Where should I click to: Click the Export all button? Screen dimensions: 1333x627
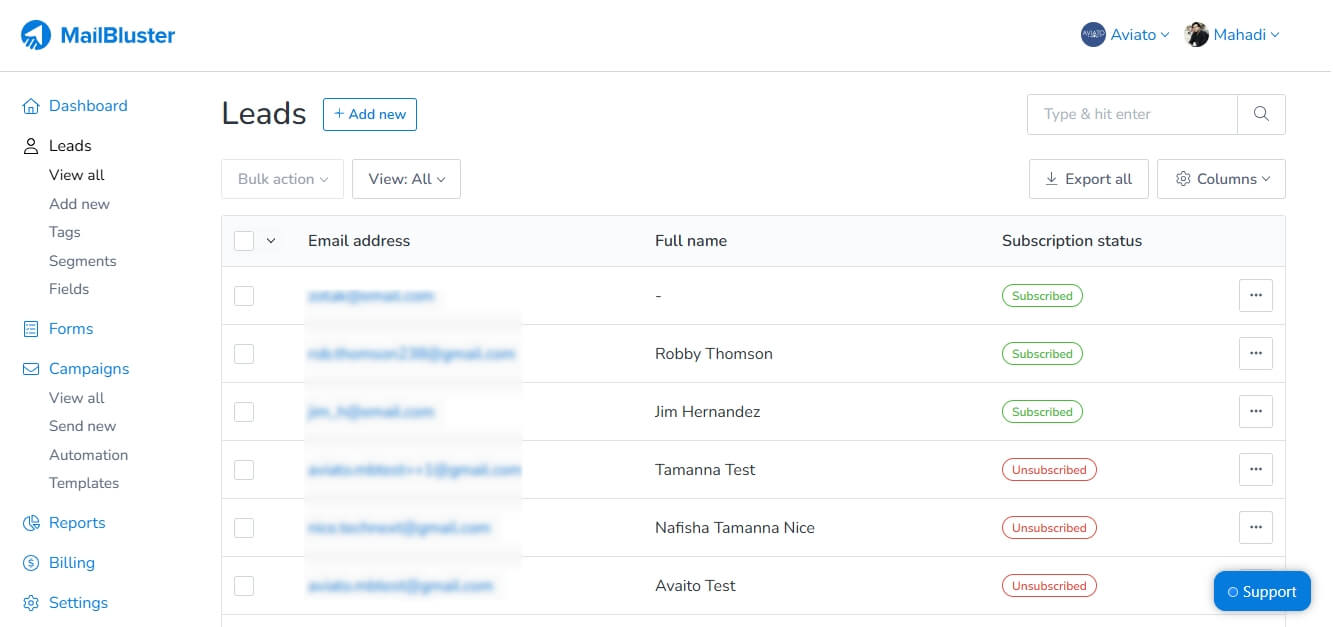click(x=1088, y=179)
